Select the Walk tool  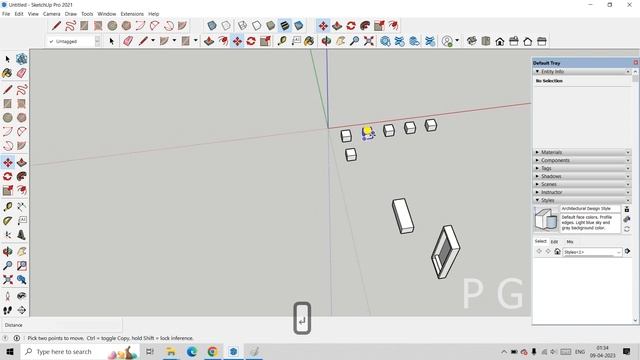click(7, 310)
